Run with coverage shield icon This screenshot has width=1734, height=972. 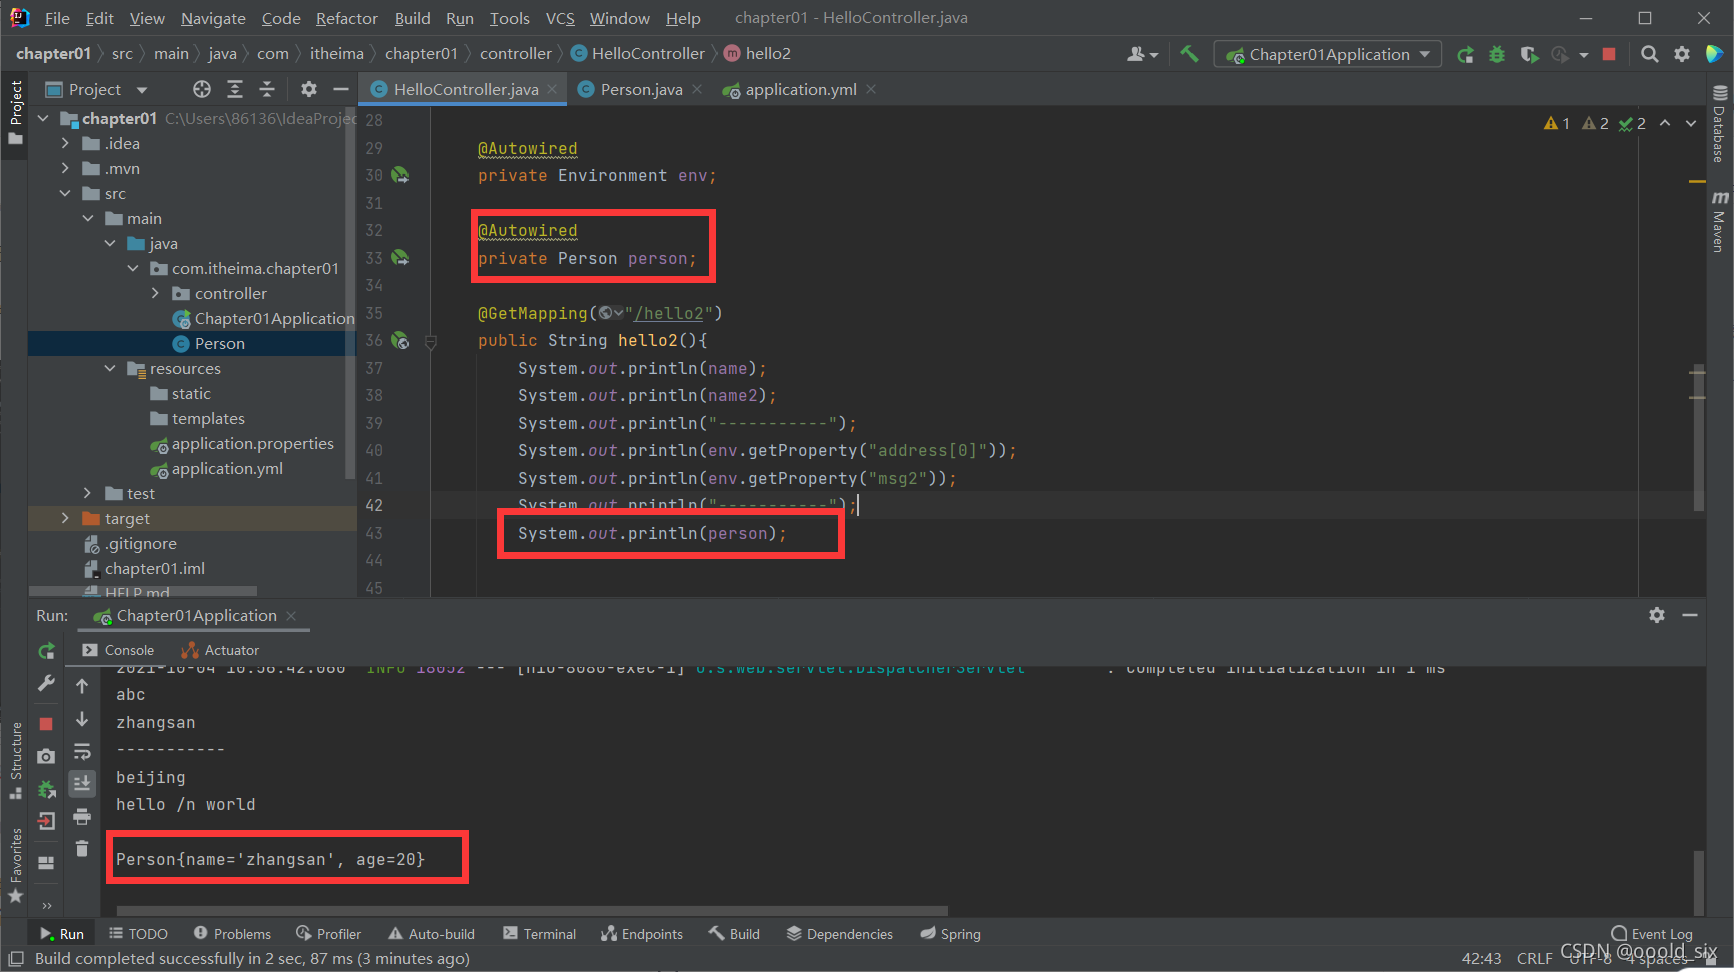coord(1529,54)
